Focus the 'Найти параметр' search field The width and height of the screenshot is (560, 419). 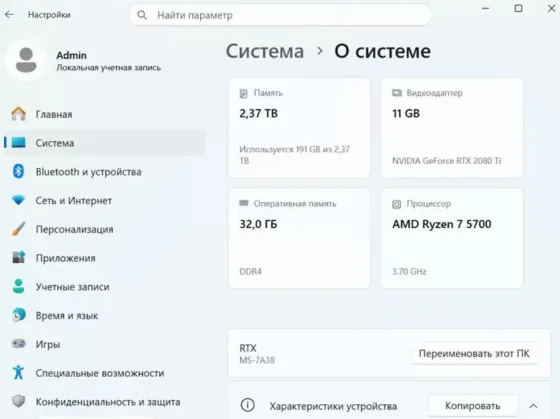281,15
